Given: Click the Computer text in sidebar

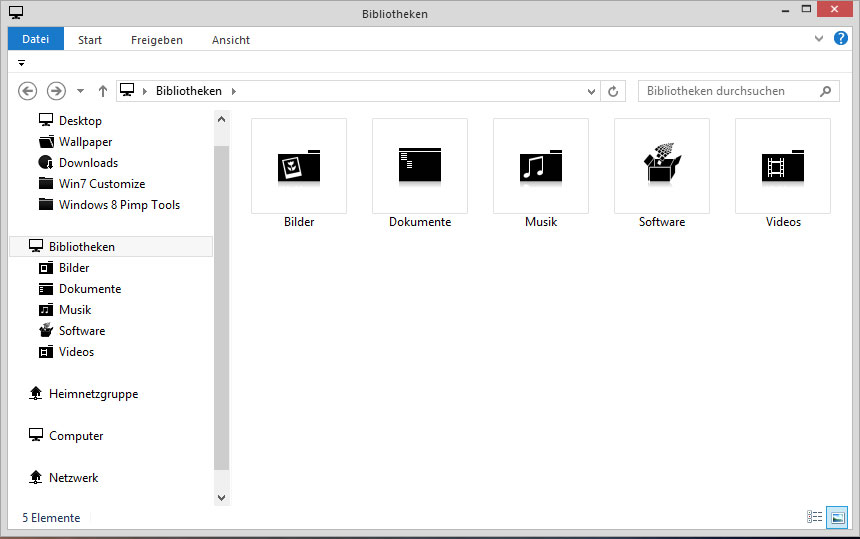Looking at the screenshot, I should (76, 436).
